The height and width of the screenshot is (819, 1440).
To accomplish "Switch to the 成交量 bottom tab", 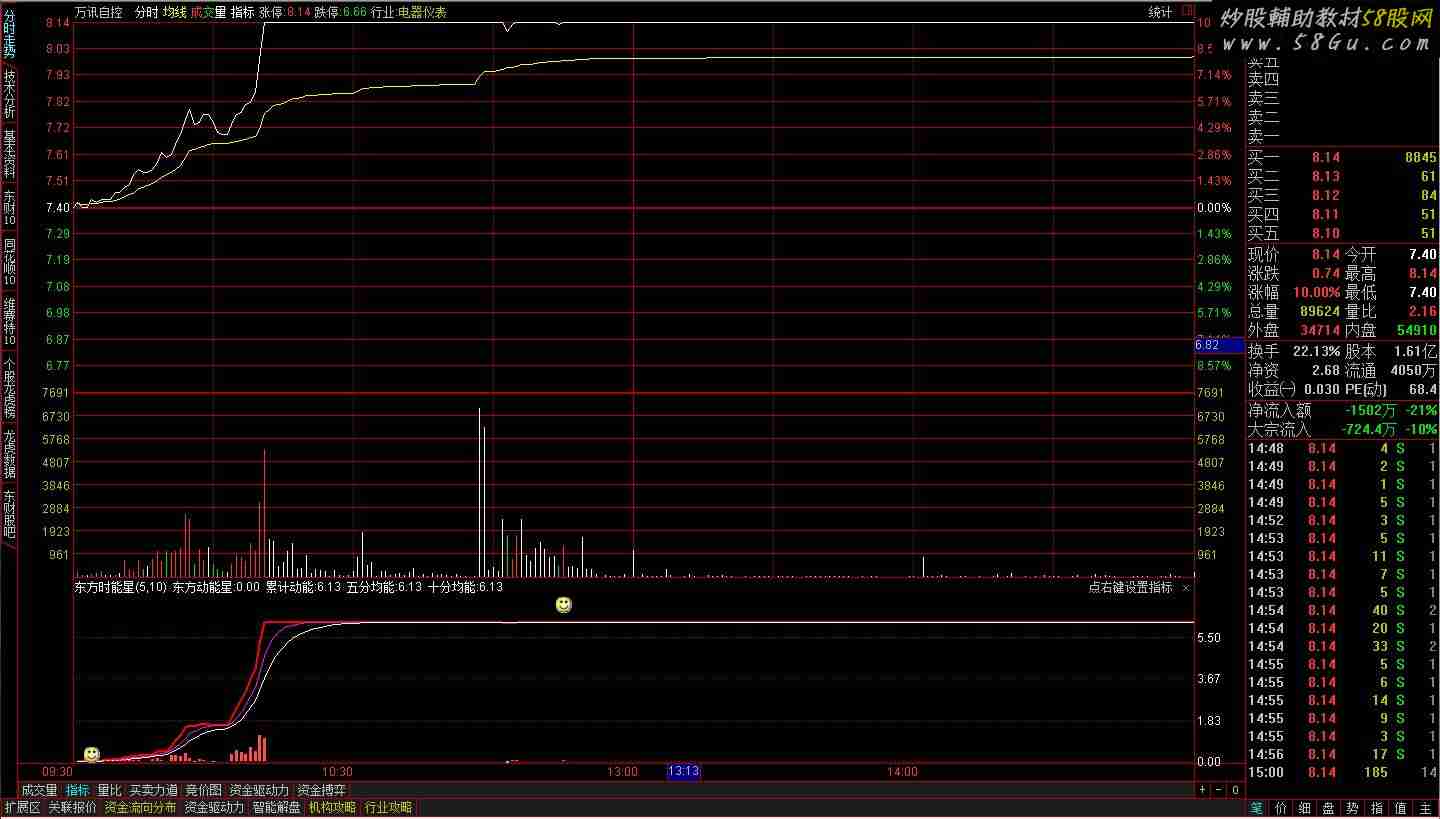I will 39,790.
